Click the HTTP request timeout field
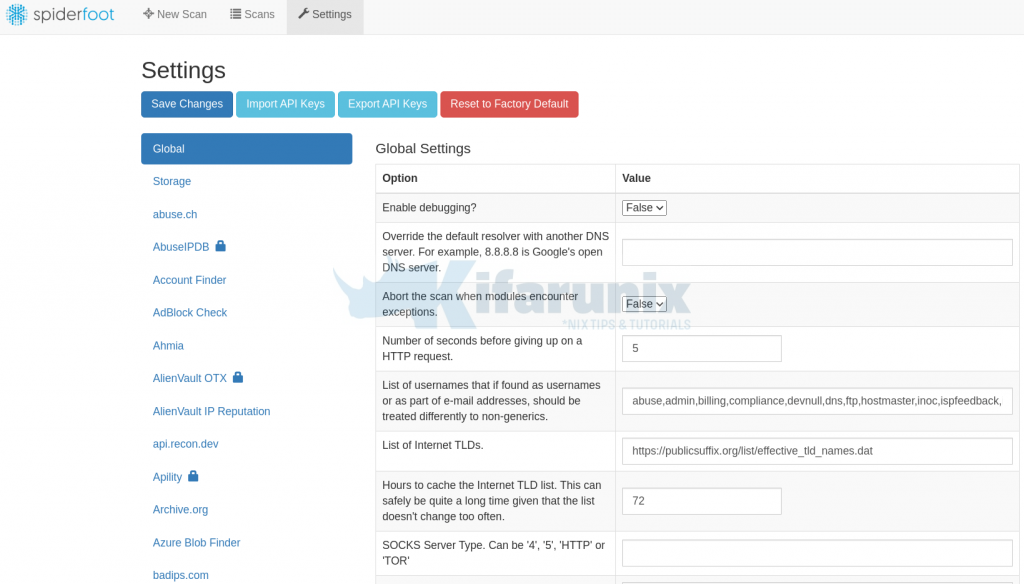 [x=701, y=348]
